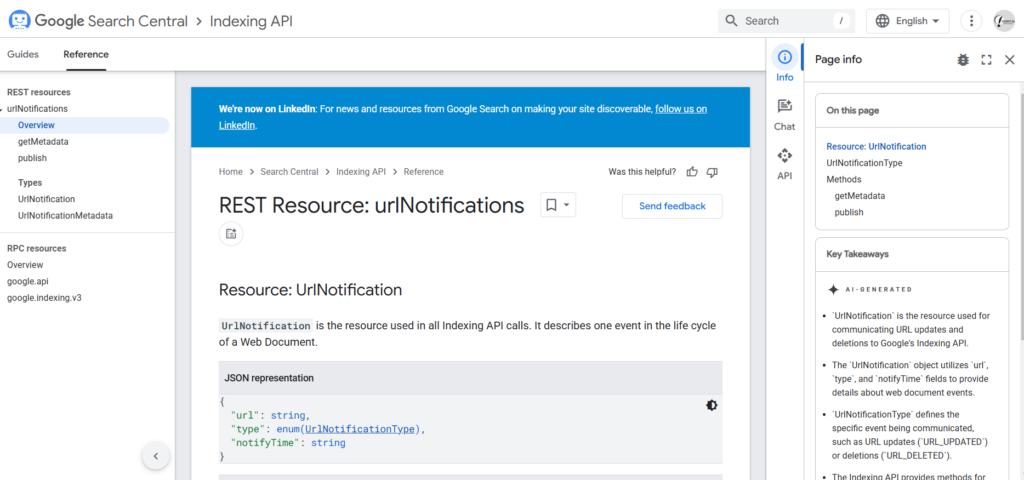Open google.api in sidebar

[27, 281]
